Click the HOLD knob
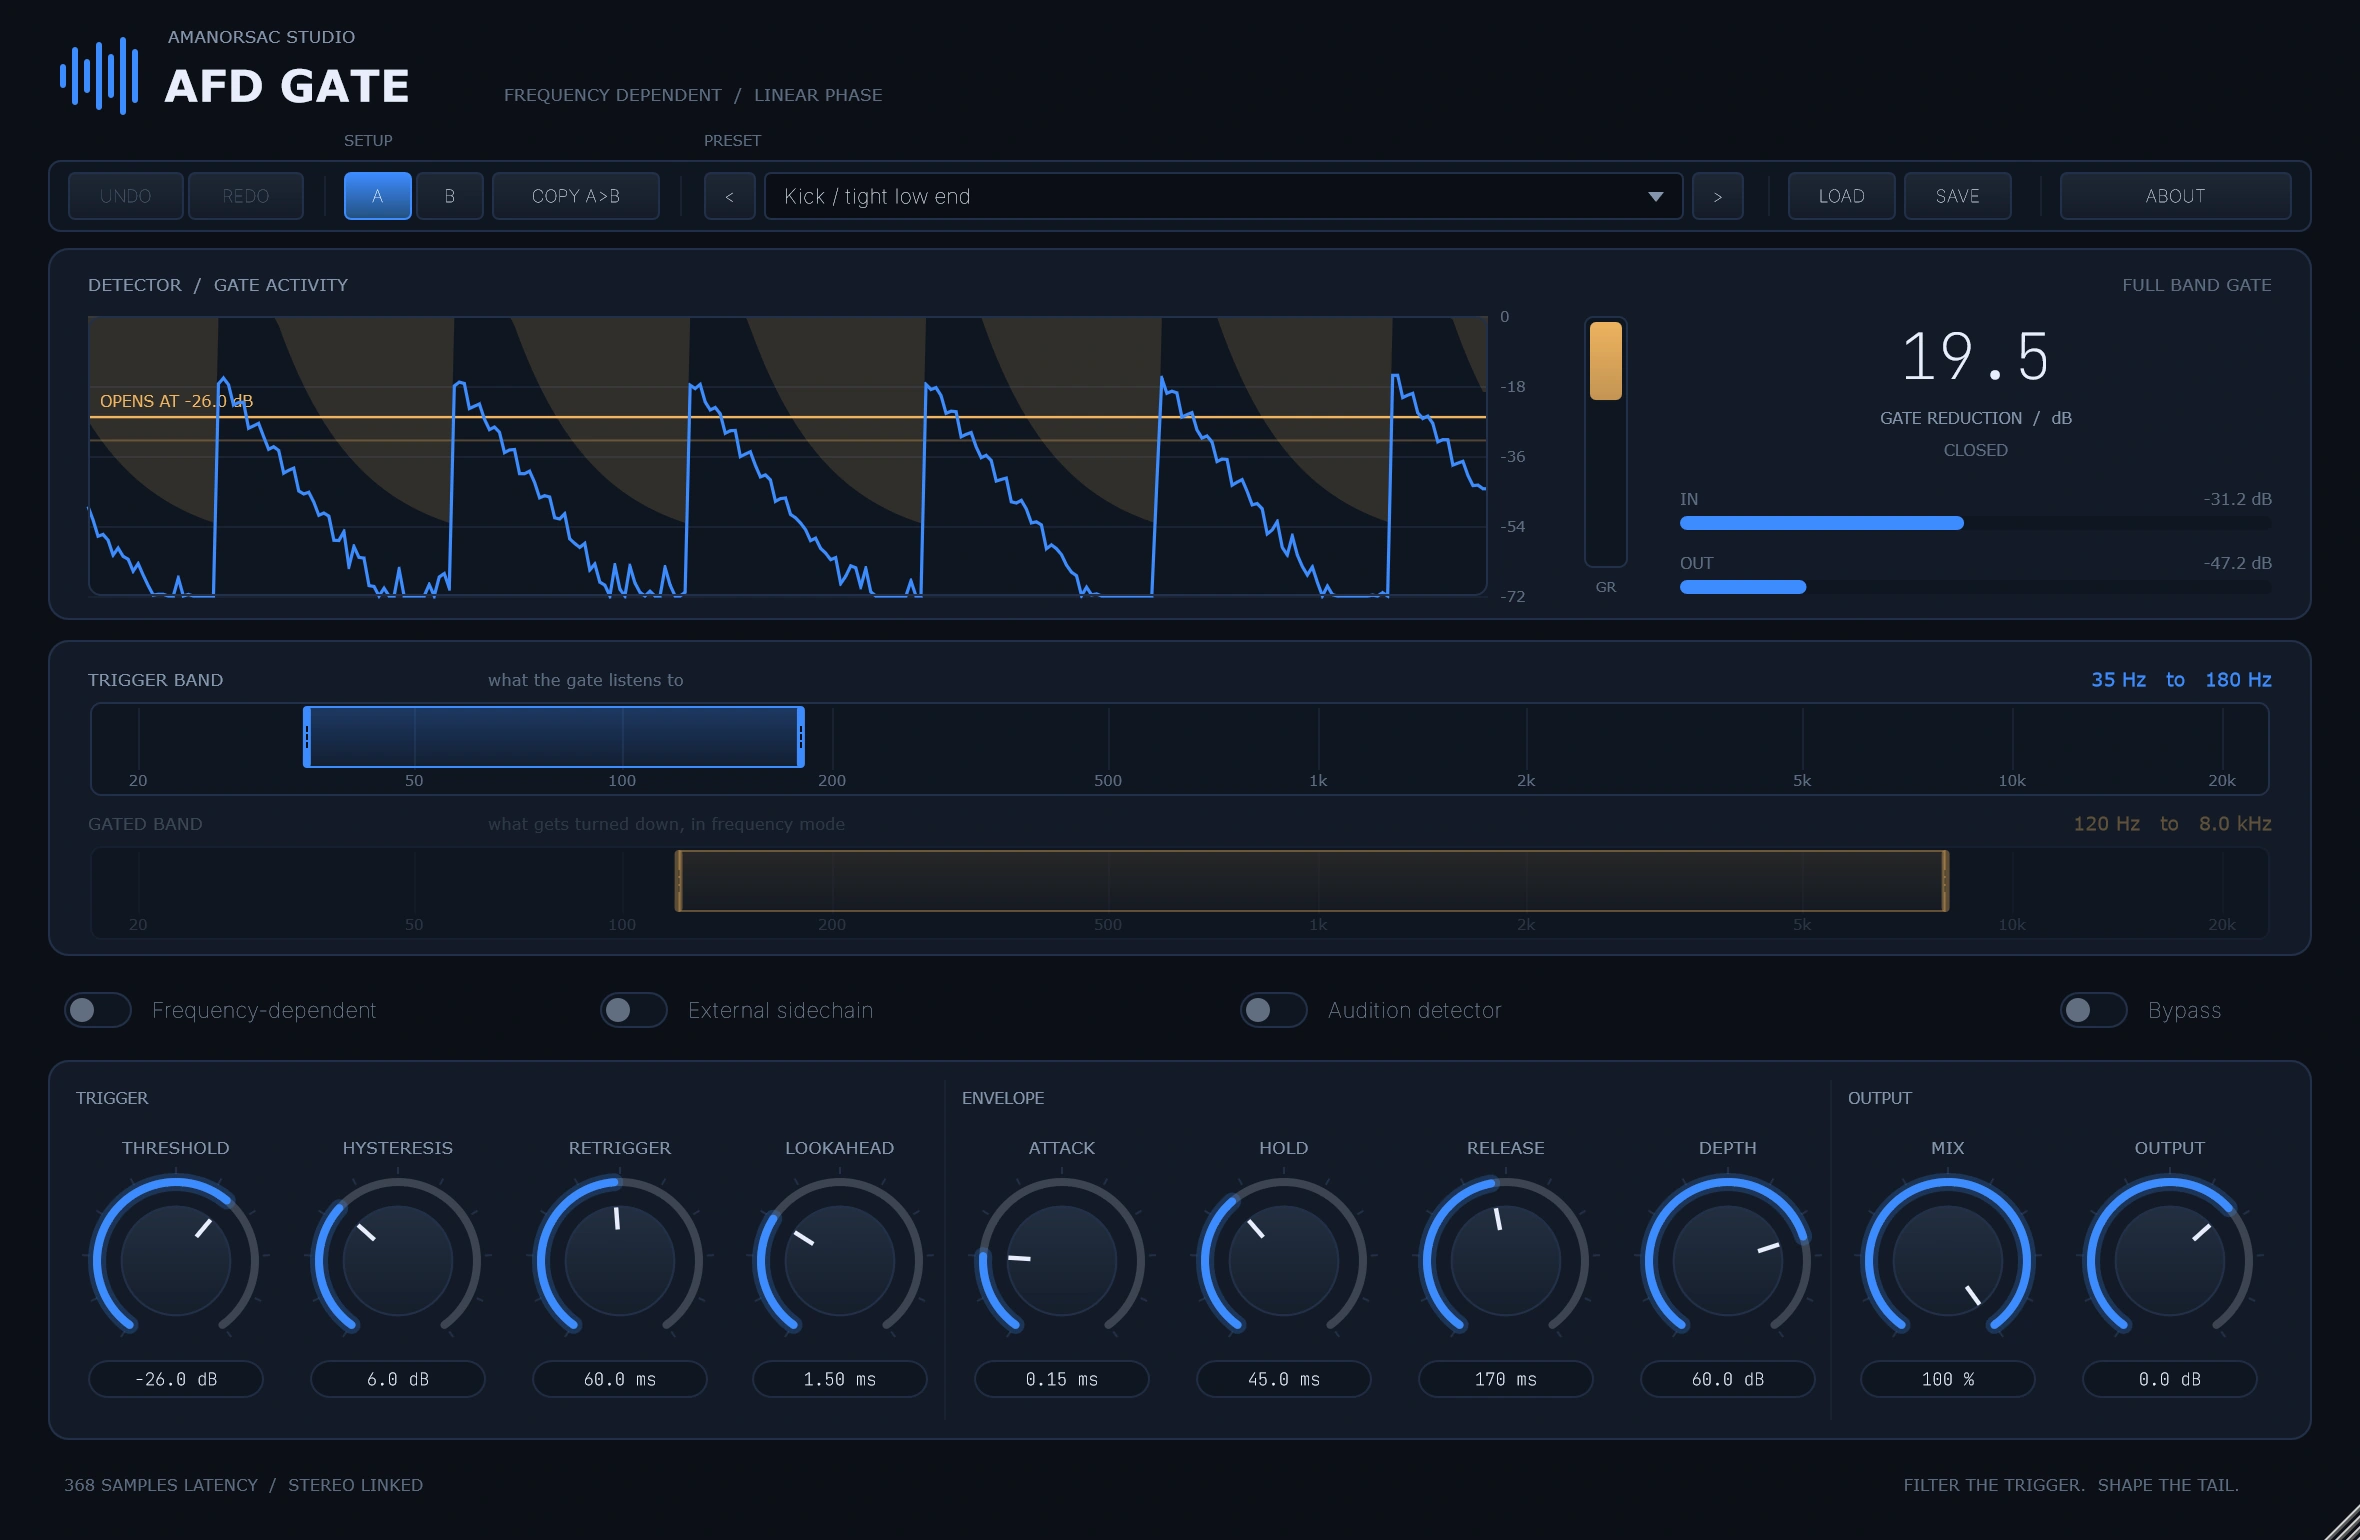This screenshot has width=2360, height=1540. [1284, 1260]
